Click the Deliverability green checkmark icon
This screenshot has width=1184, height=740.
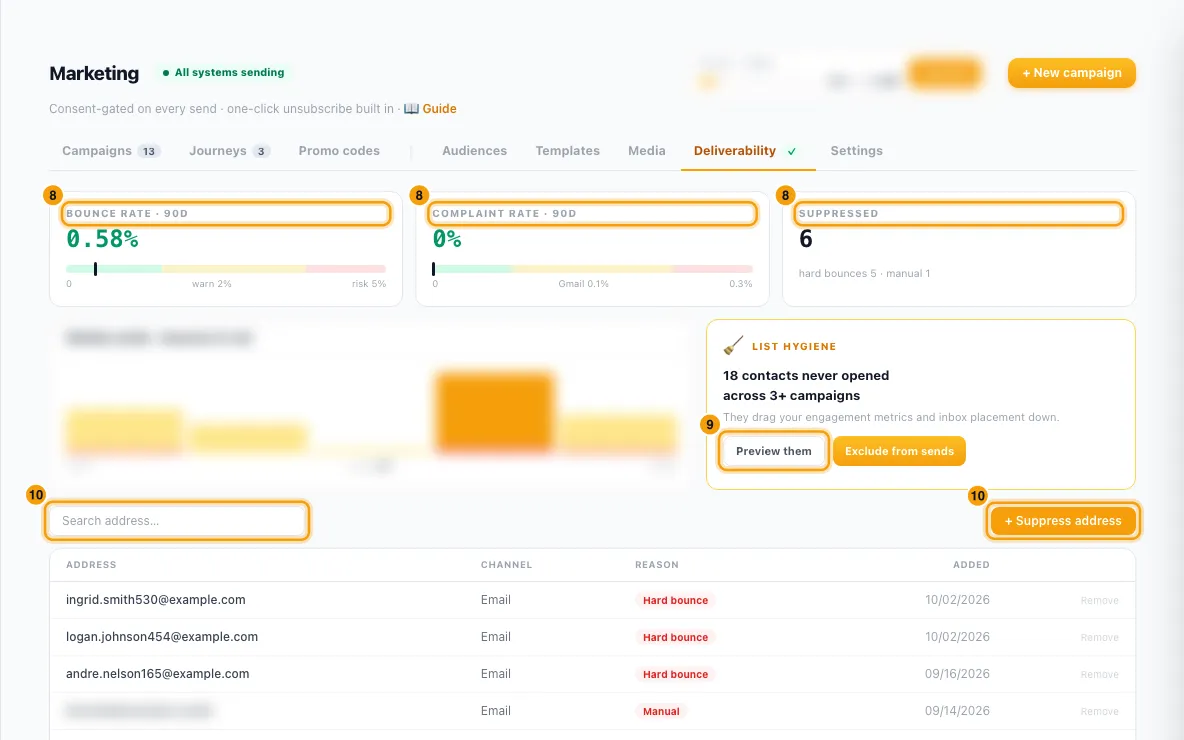791,152
